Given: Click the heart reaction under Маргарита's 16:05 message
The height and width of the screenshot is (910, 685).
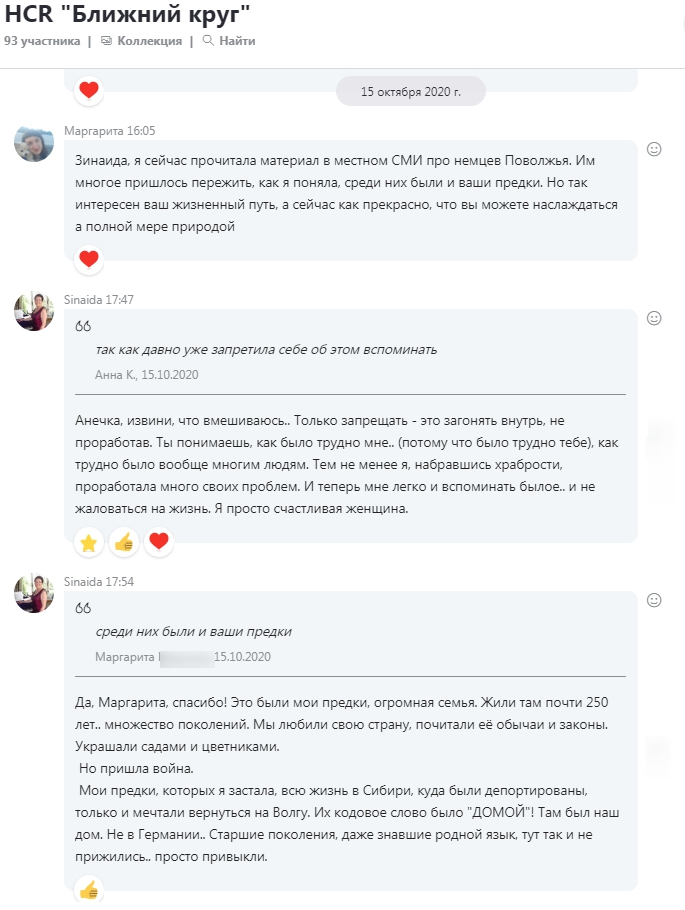Looking at the screenshot, I should point(89,259).
